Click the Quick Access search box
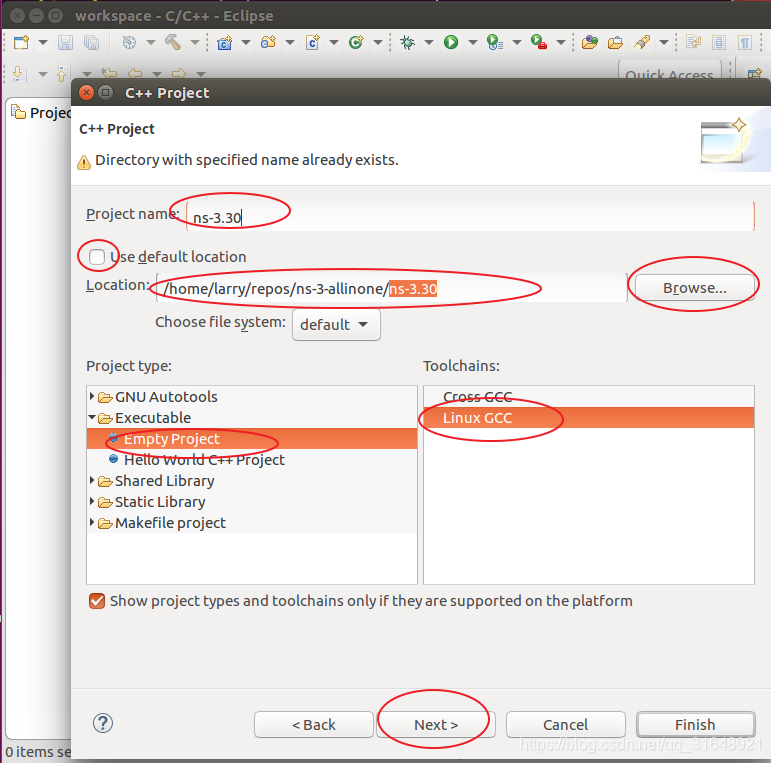Image resolution: width=771 pixels, height=763 pixels. (x=669, y=72)
